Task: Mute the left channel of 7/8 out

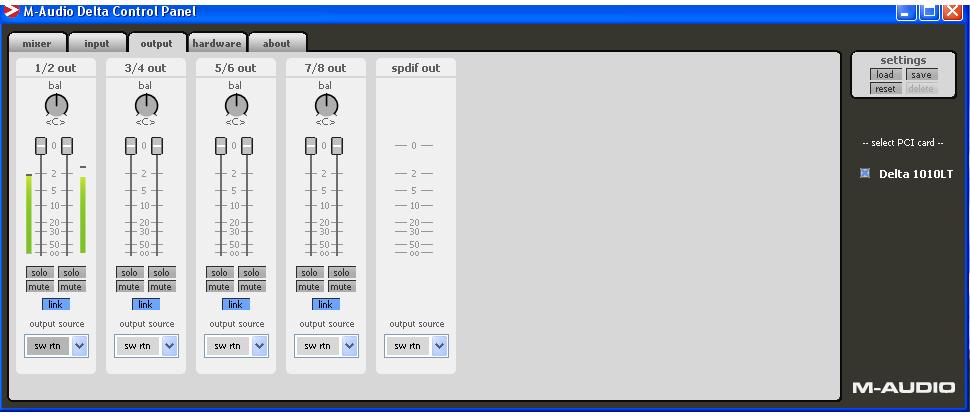Action: [310, 287]
